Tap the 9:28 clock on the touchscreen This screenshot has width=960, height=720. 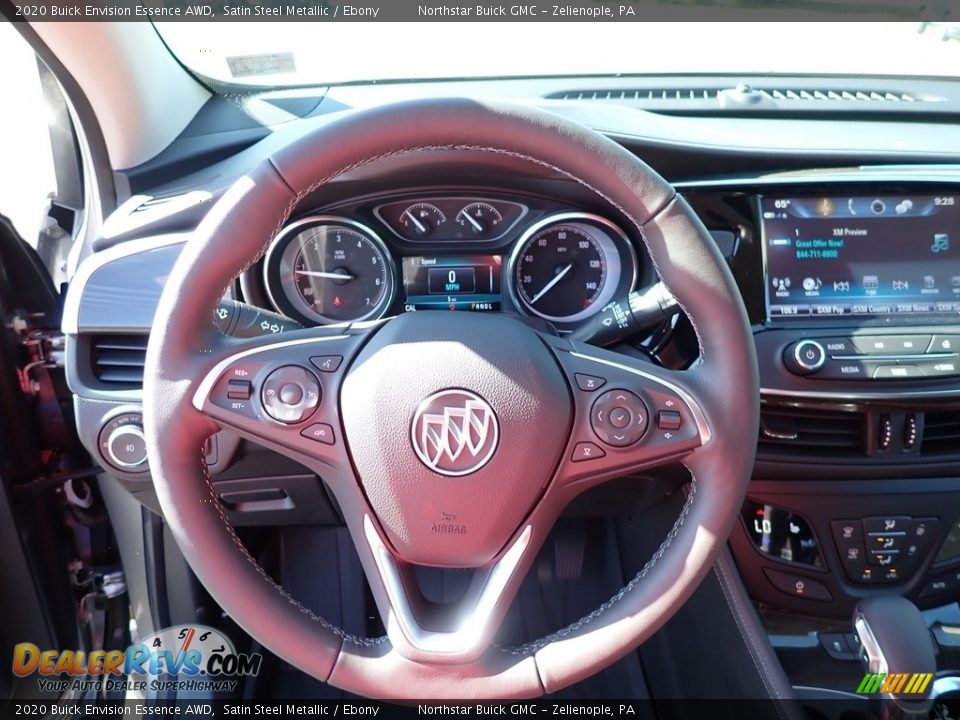(x=943, y=201)
